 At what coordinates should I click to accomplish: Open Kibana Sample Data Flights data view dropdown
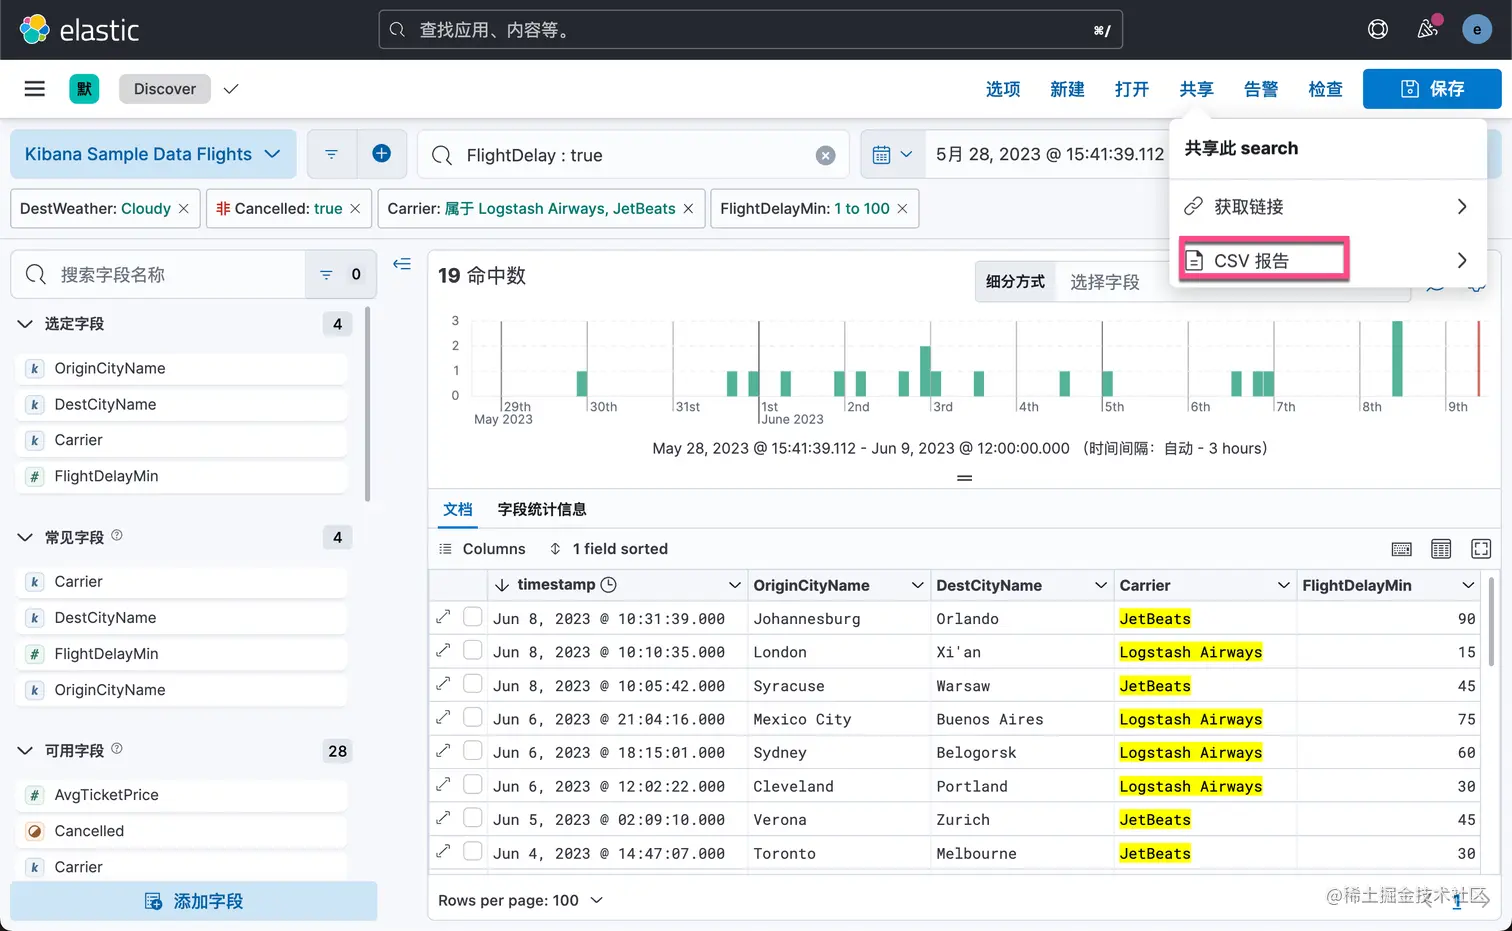tap(153, 154)
